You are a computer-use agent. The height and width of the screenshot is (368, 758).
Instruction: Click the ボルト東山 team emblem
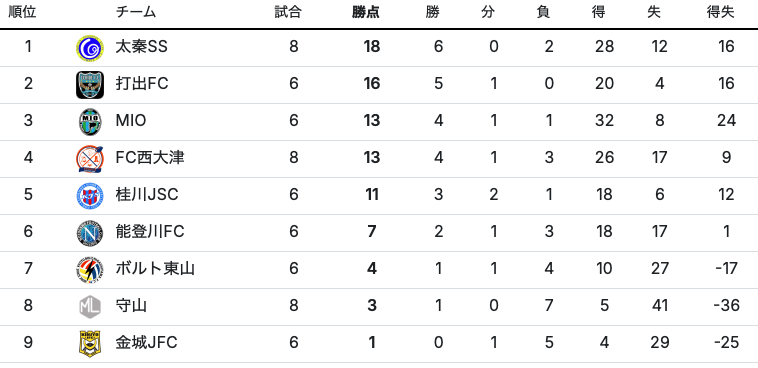[x=89, y=270]
